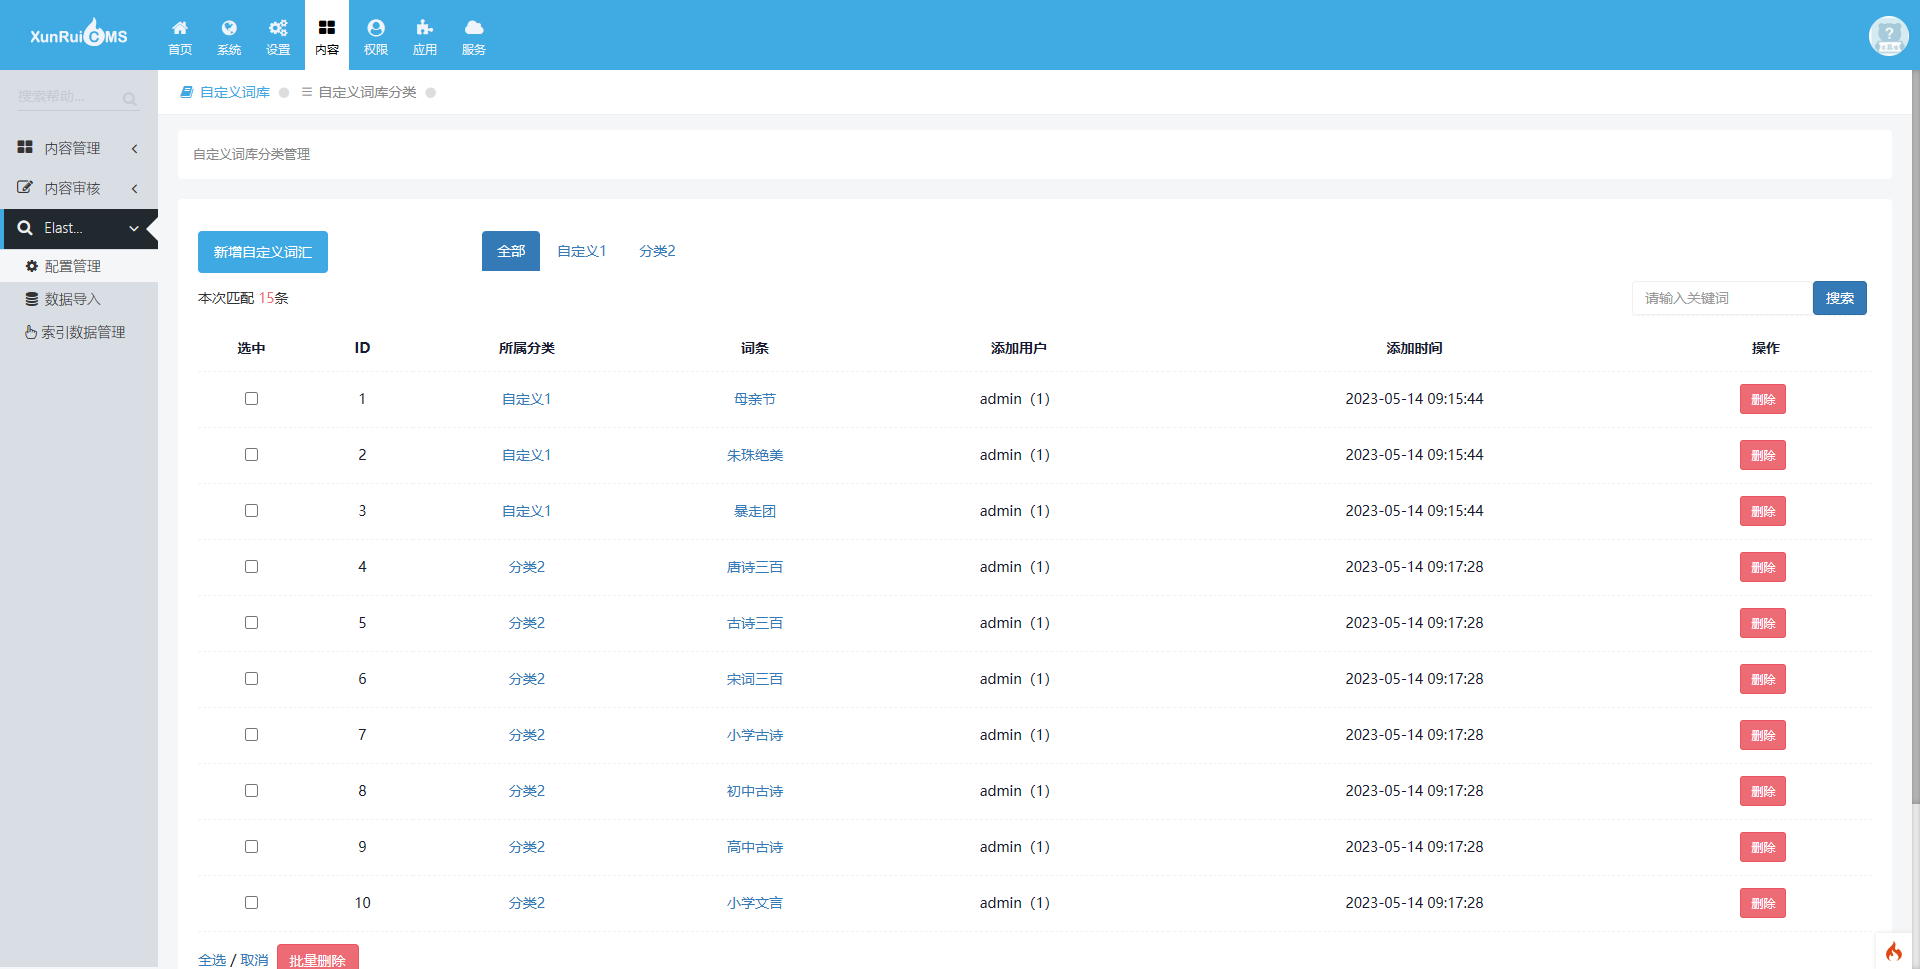
Task: Select the 内容 grid icon tab
Action: pos(327,28)
